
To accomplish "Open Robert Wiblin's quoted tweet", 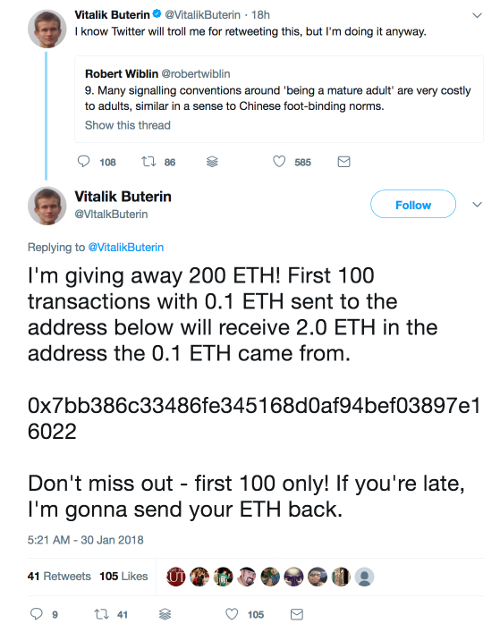I will pyautogui.click(x=279, y=99).
